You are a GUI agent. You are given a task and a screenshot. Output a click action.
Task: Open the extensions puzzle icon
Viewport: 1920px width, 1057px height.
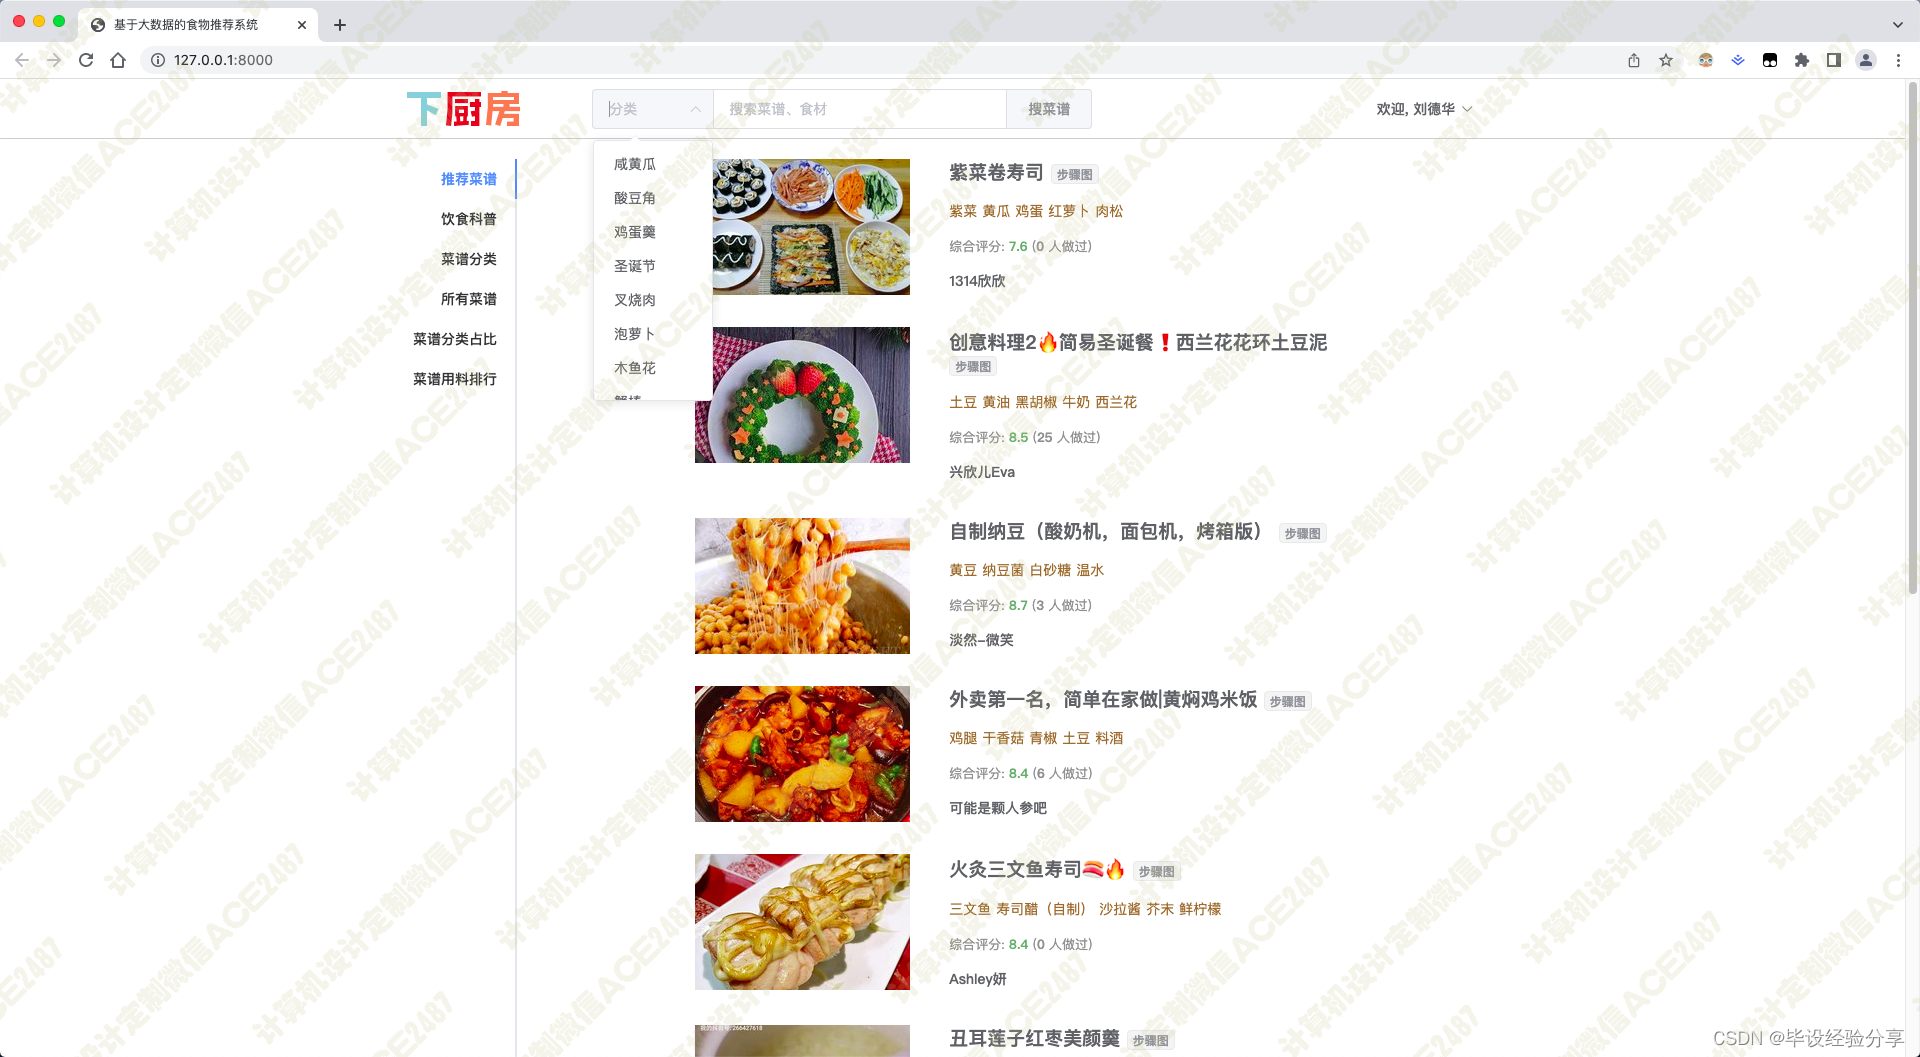(x=1802, y=60)
